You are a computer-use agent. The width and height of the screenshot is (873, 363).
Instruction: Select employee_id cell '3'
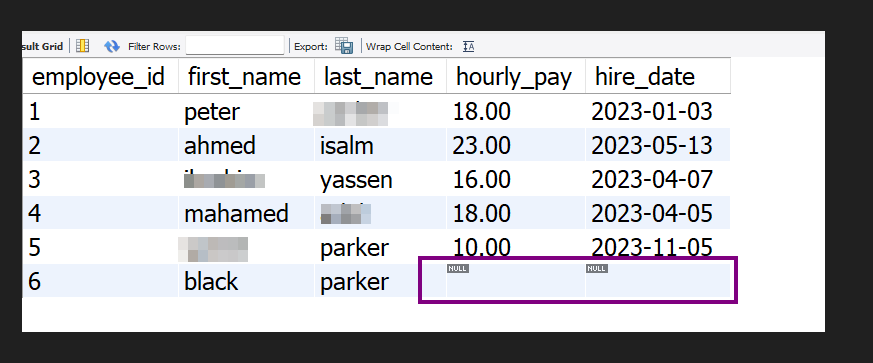(100, 179)
